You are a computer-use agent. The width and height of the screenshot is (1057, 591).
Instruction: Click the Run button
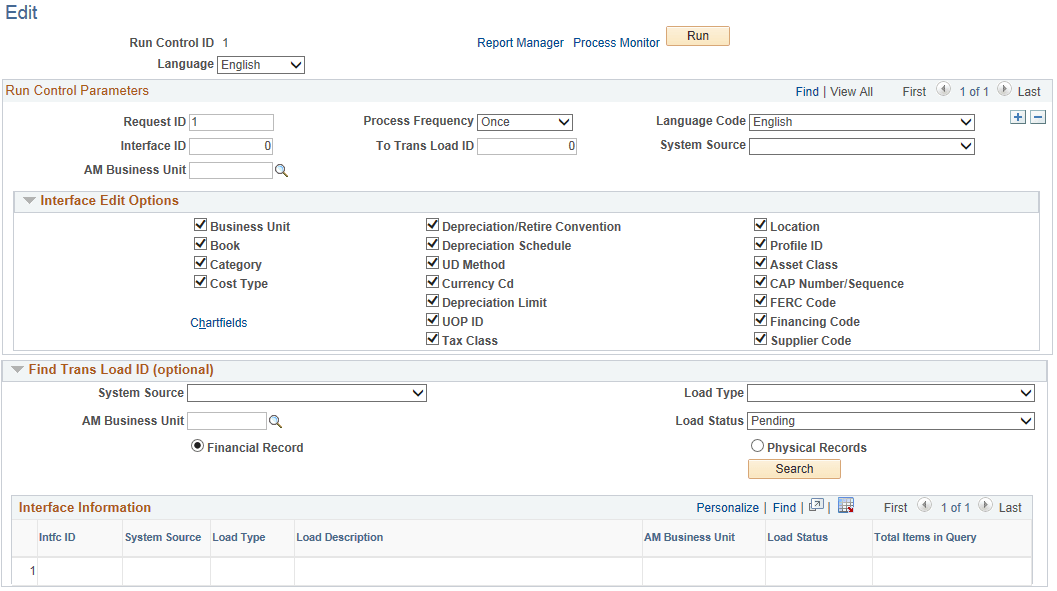point(698,36)
